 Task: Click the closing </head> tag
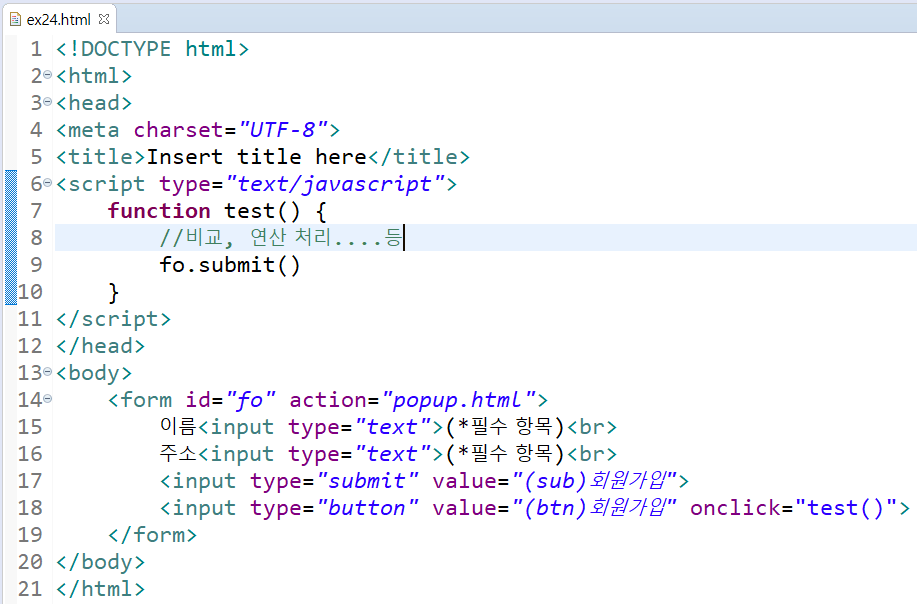[100, 346]
